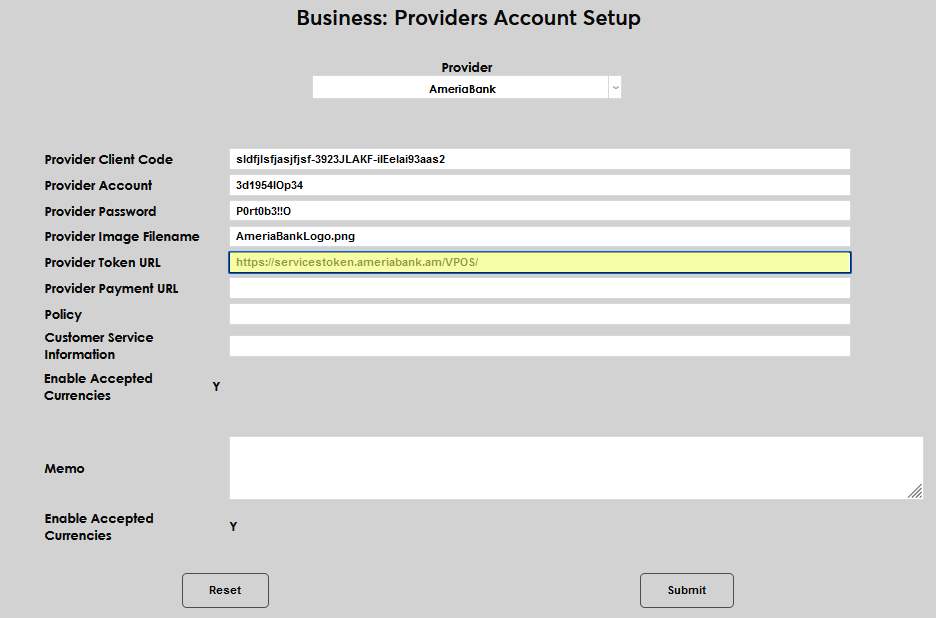Focus the Provider Account text box
The width and height of the screenshot is (936, 618).
point(539,185)
